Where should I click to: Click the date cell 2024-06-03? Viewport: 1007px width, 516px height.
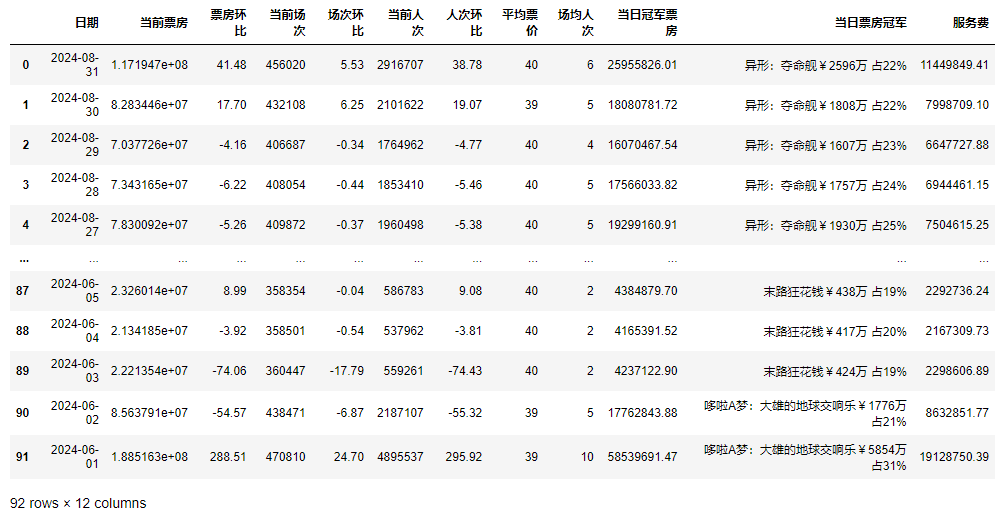[74, 371]
